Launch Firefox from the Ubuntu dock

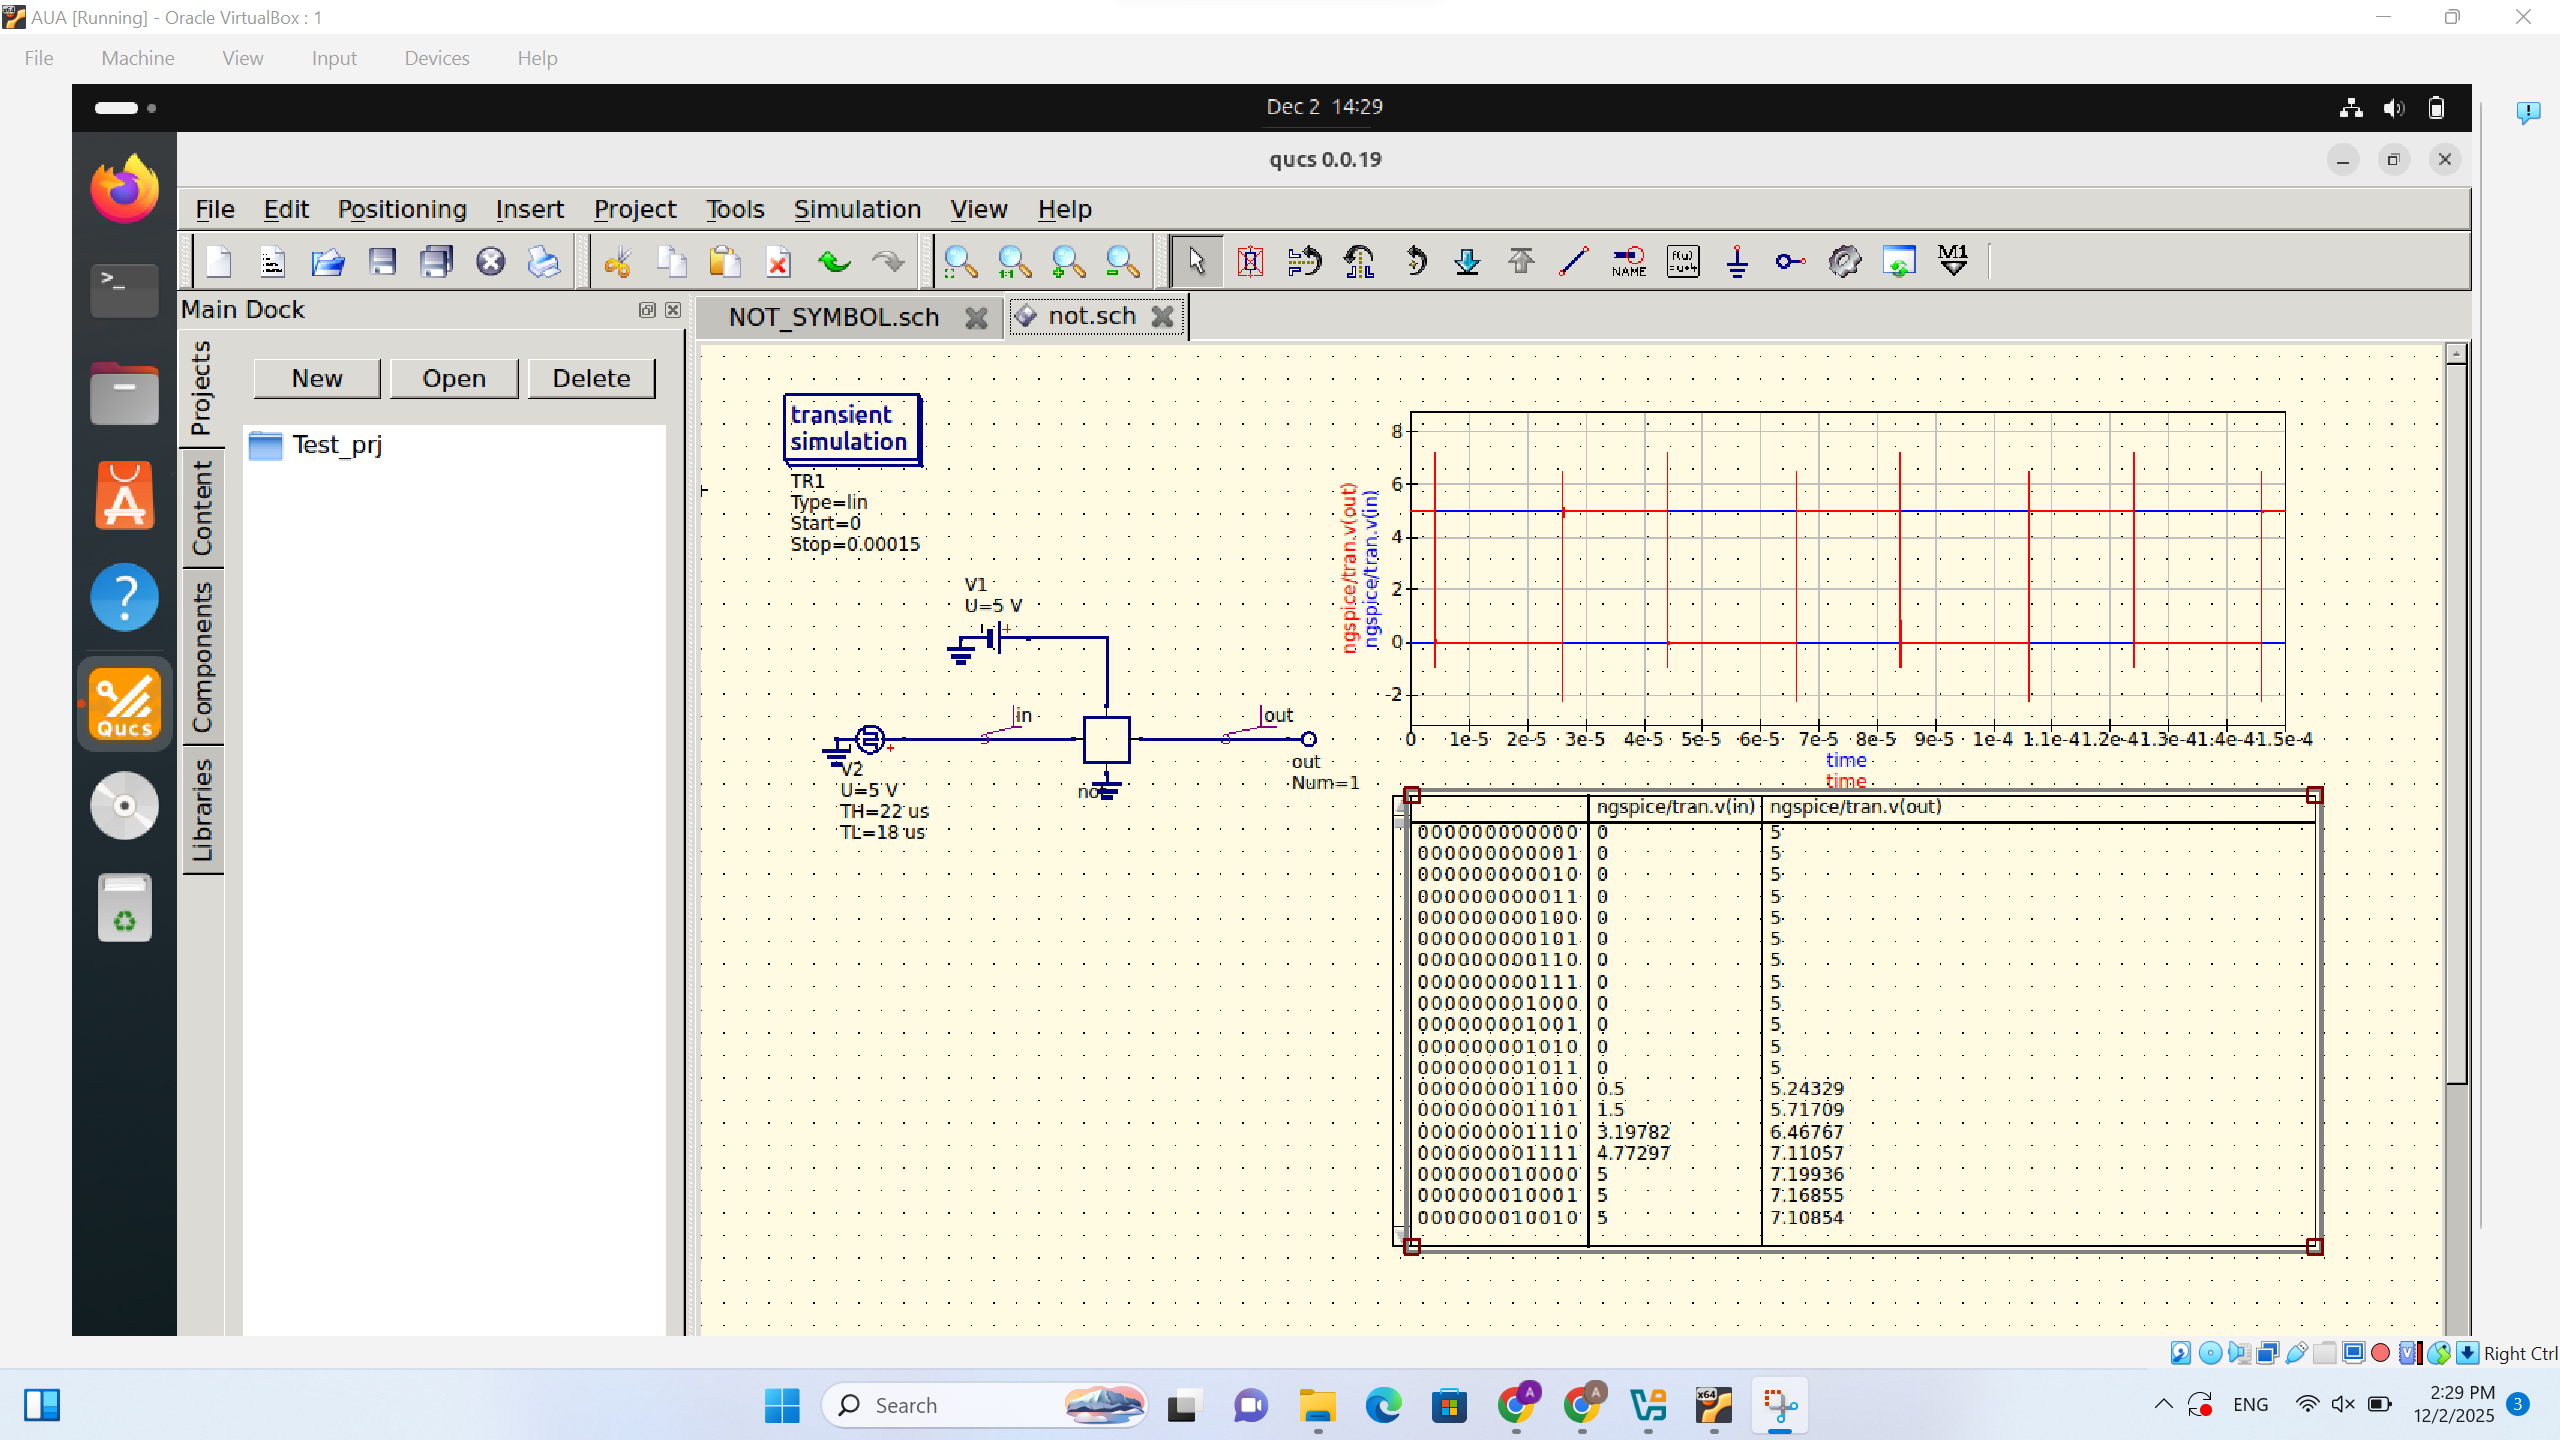pos(125,189)
